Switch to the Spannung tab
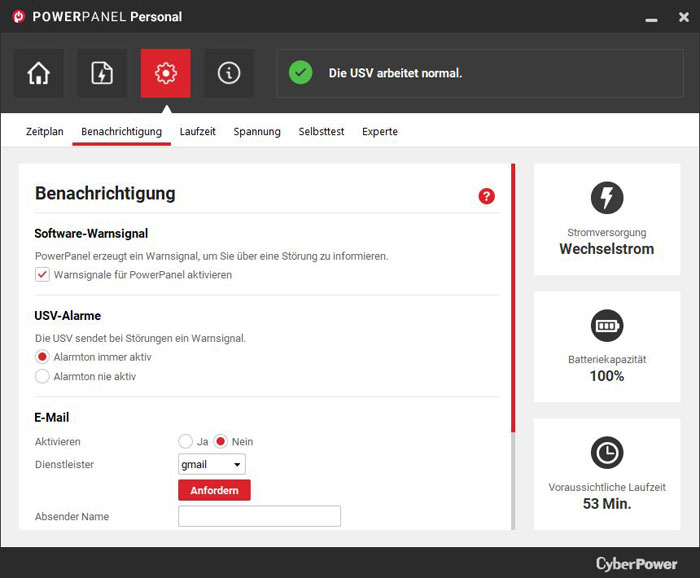The height and width of the screenshot is (578, 700). [257, 132]
